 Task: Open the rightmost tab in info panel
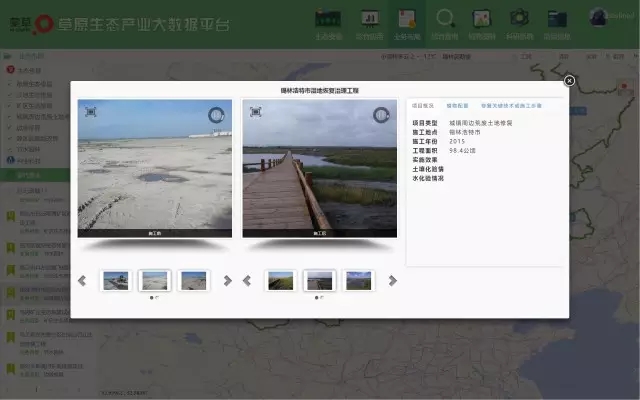tap(511, 105)
